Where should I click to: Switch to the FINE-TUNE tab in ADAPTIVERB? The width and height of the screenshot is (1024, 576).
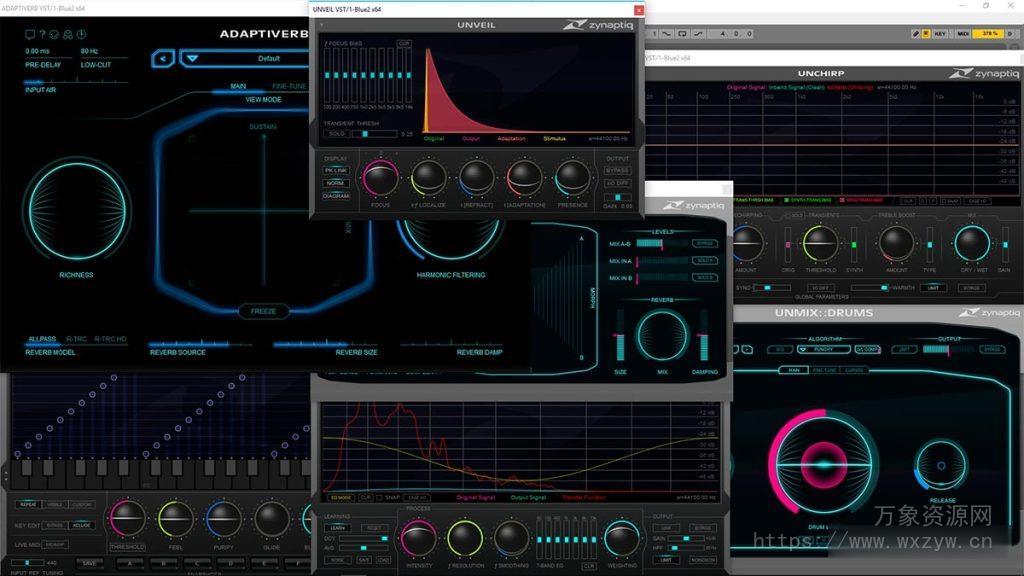point(289,85)
